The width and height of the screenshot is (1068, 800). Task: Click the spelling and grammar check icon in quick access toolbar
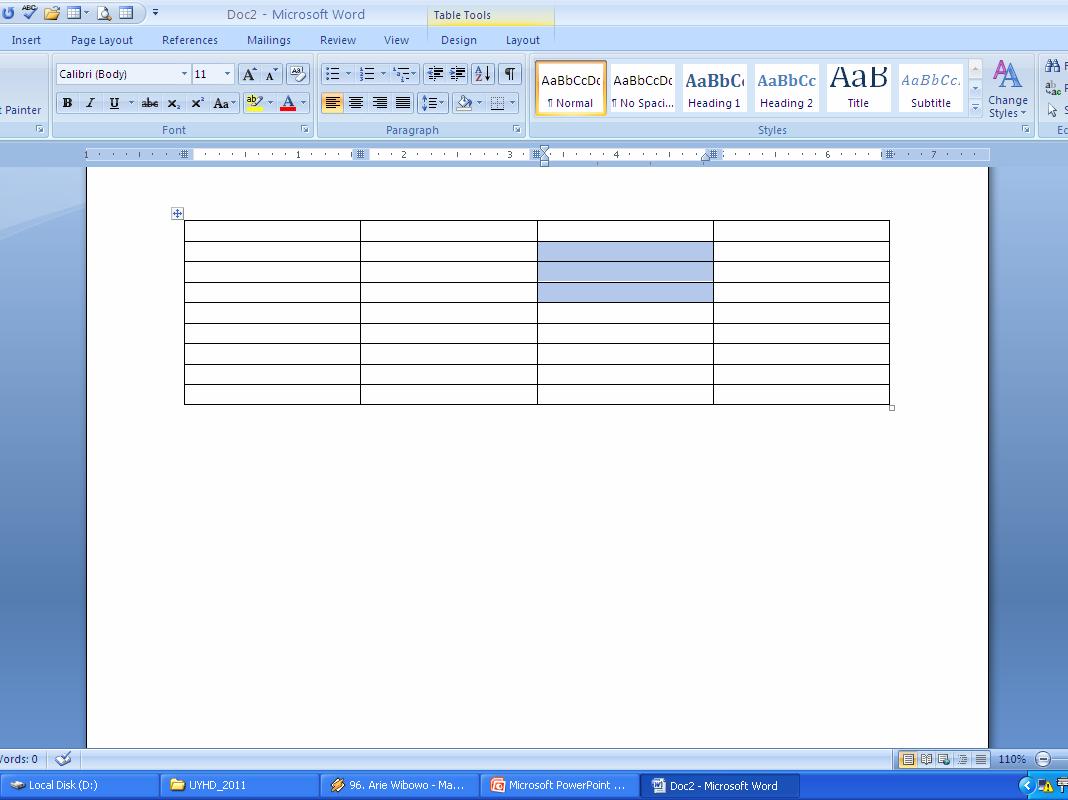[x=29, y=12]
